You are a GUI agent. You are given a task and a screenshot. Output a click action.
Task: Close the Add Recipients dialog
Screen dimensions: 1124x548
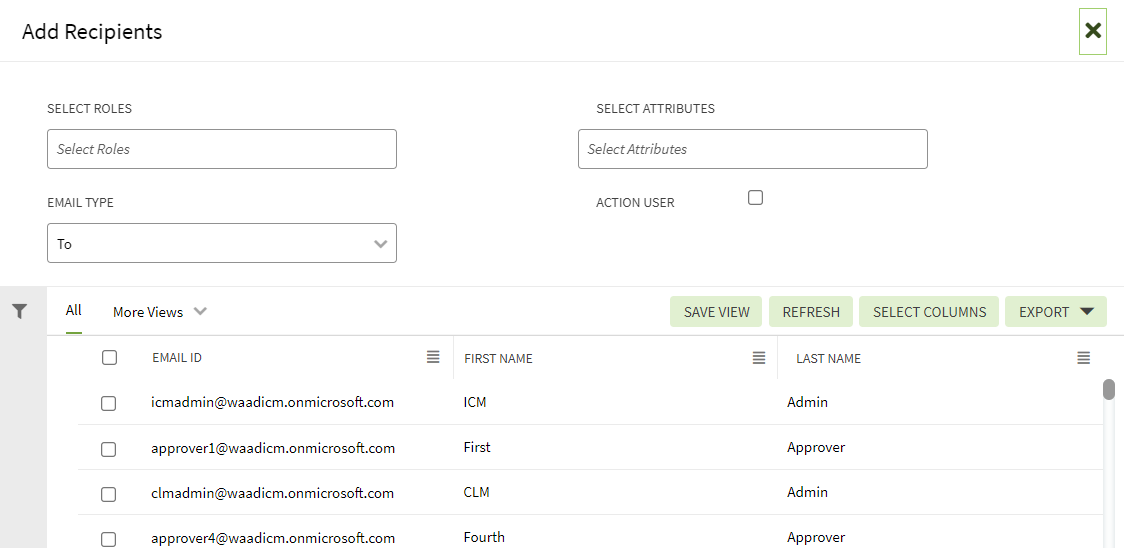pos(1093,31)
